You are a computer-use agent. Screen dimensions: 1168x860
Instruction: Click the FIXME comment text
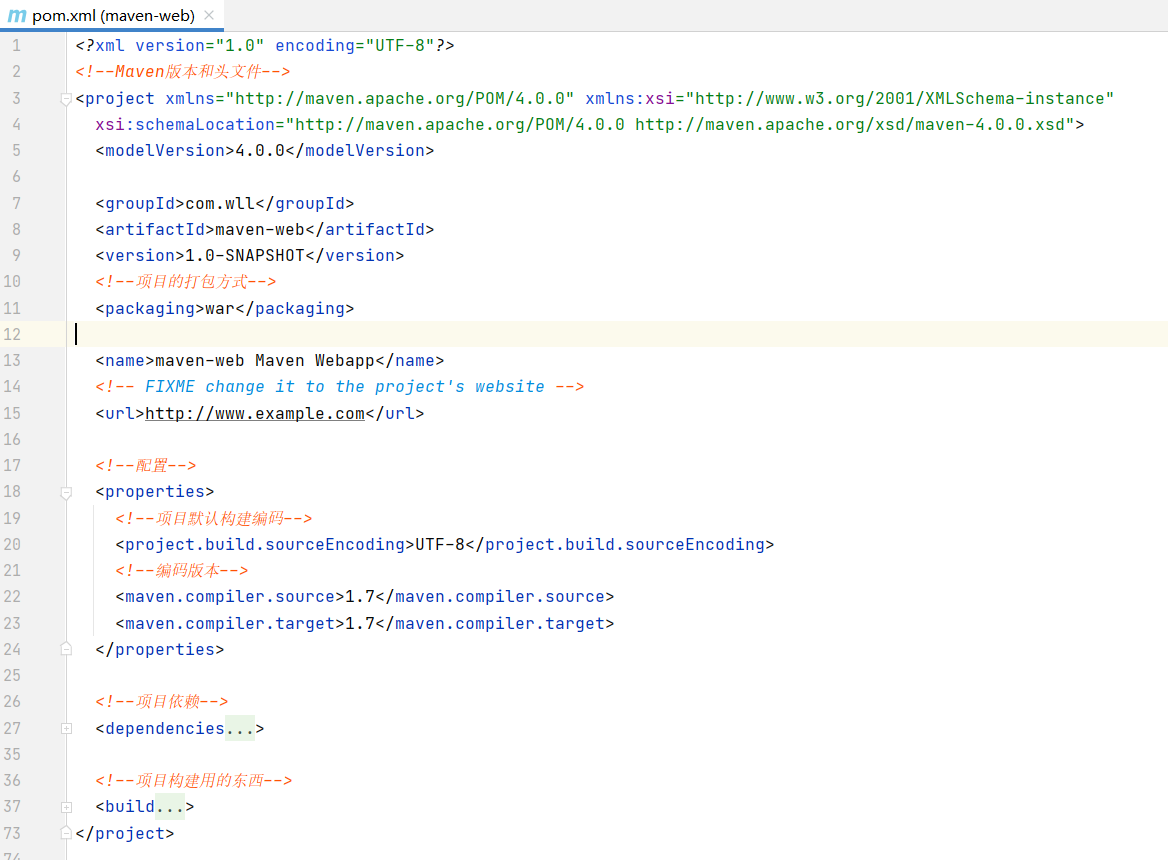(340, 386)
